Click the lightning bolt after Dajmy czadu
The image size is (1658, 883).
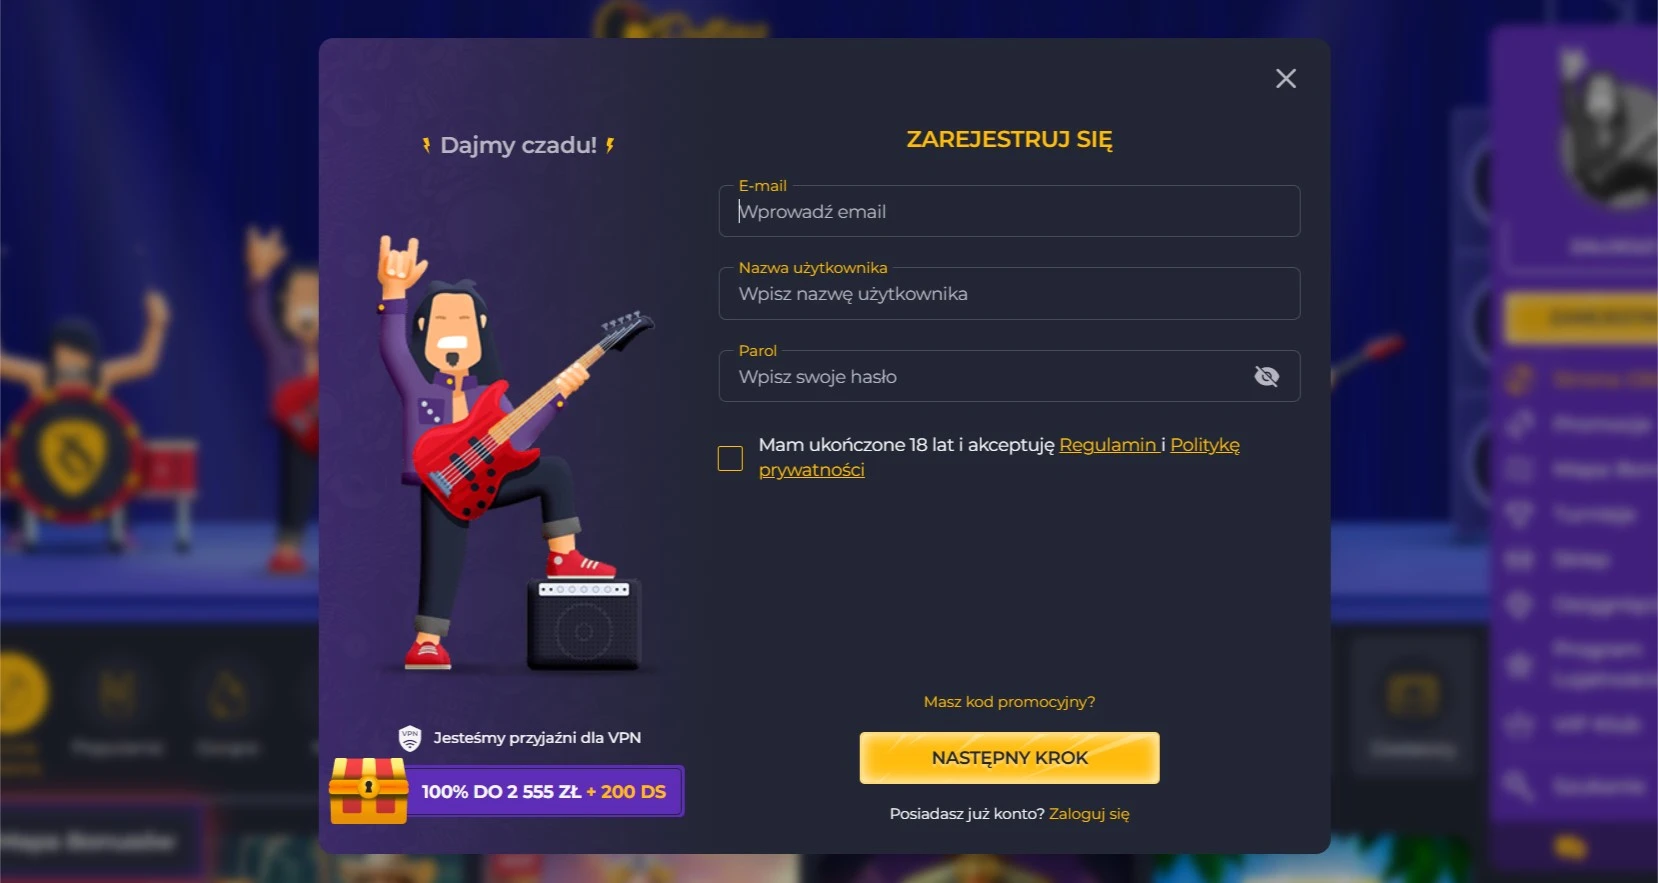(610, 145)
